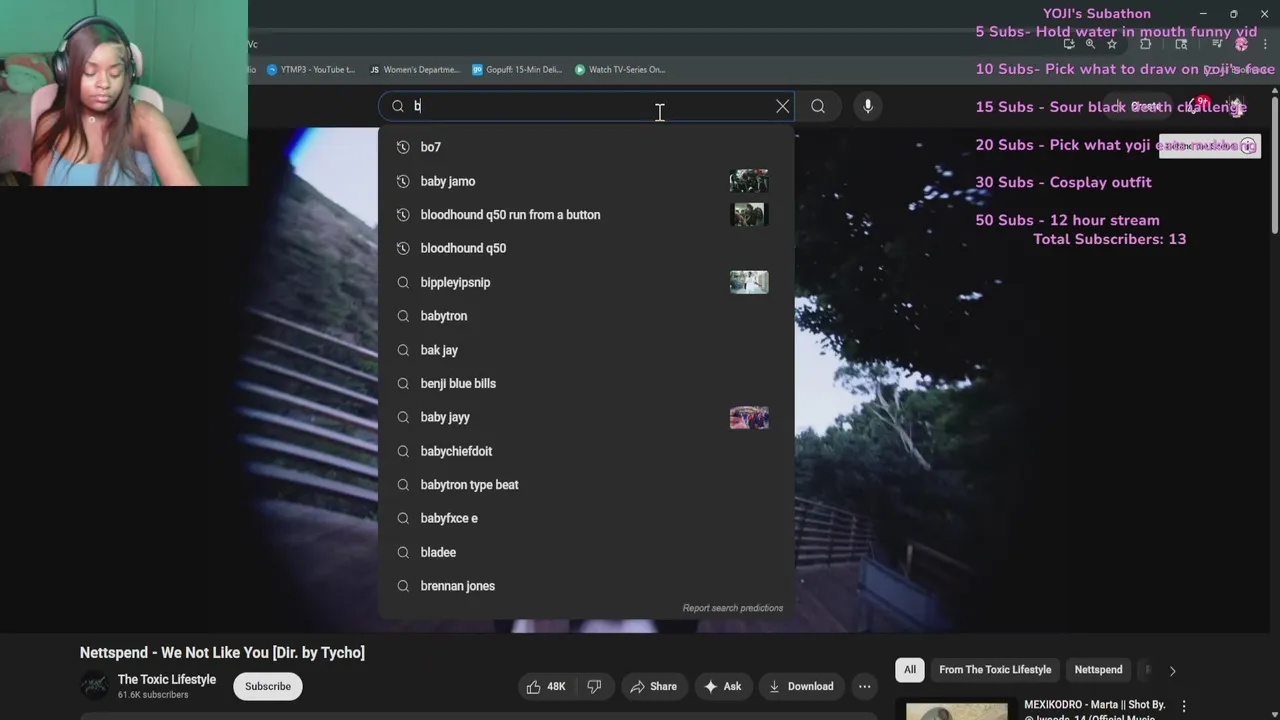Viewport: 1280px width, 720px height.
Task: Open the Chrome three-dot menu
Action: pos(1265,44)
